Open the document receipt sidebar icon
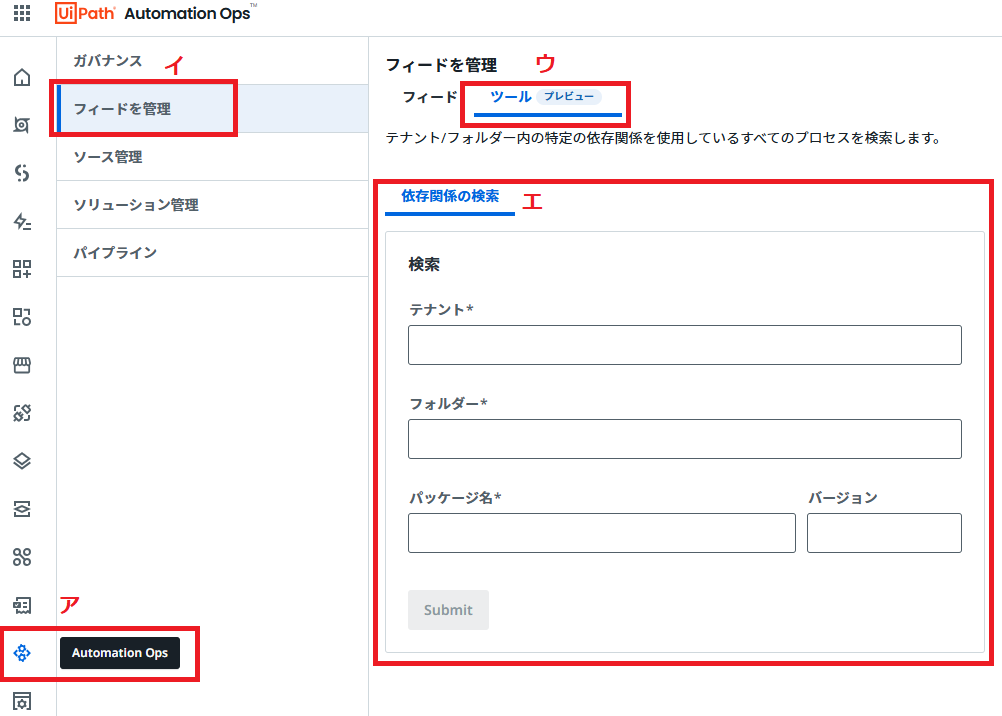Screen dimensions: 1002x716 [22, 605]
